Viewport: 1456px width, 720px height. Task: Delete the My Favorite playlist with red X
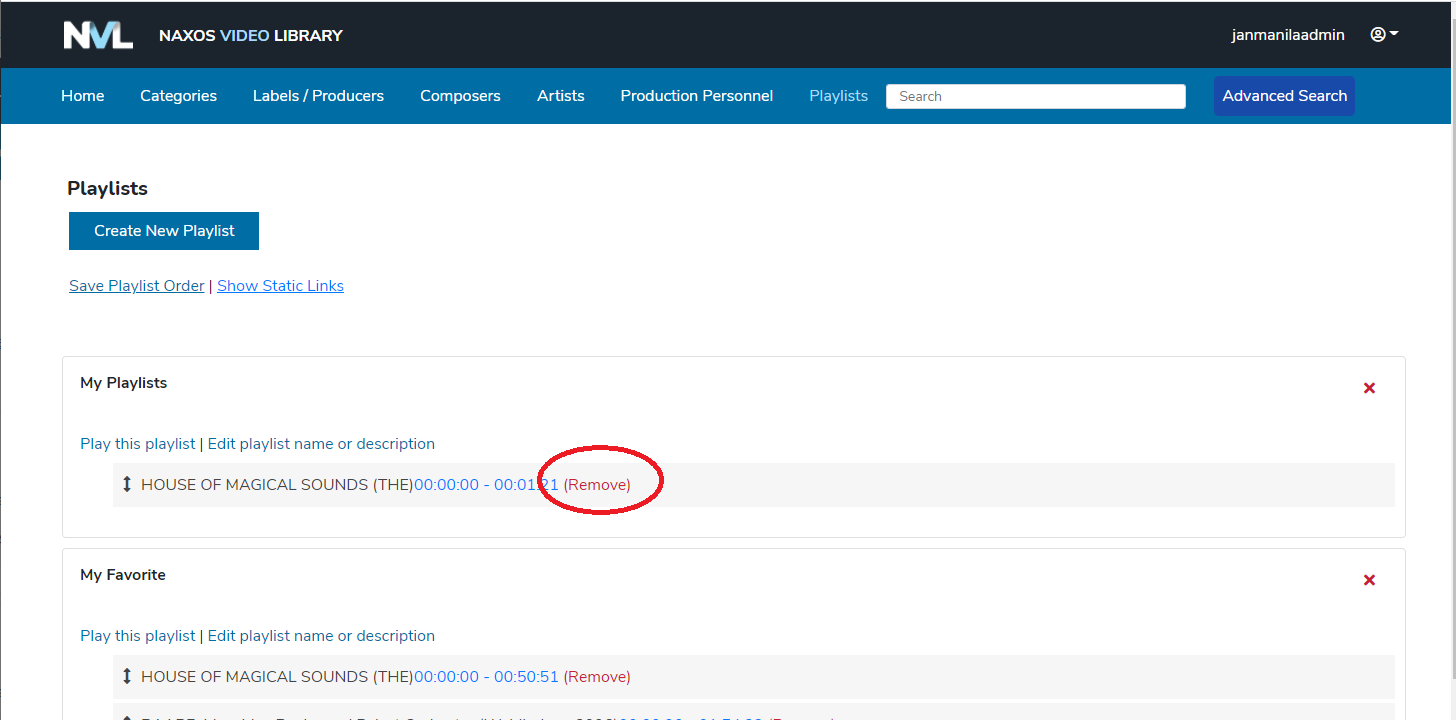1369,580
